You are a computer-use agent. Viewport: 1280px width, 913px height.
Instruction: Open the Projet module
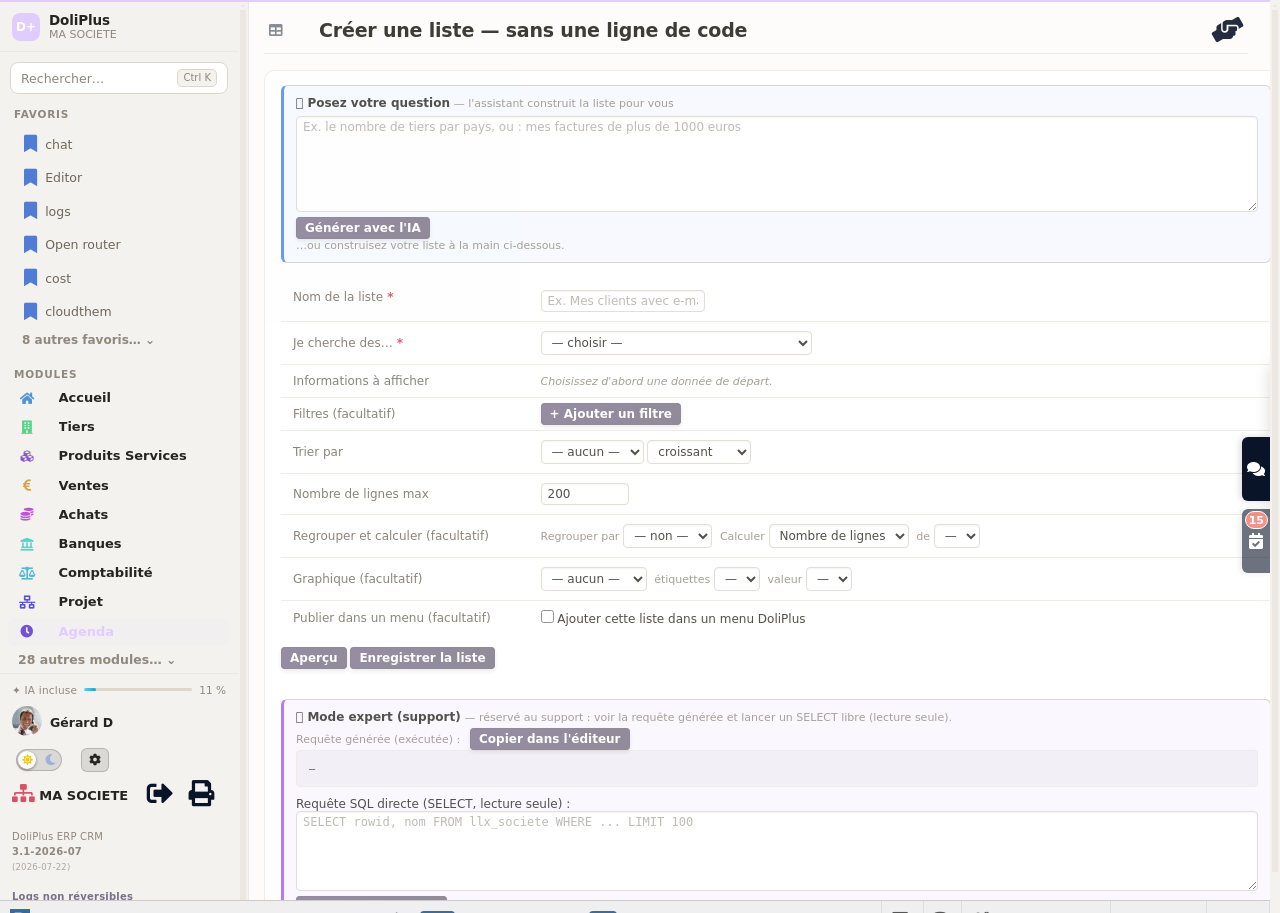click(x=80, y=602)
